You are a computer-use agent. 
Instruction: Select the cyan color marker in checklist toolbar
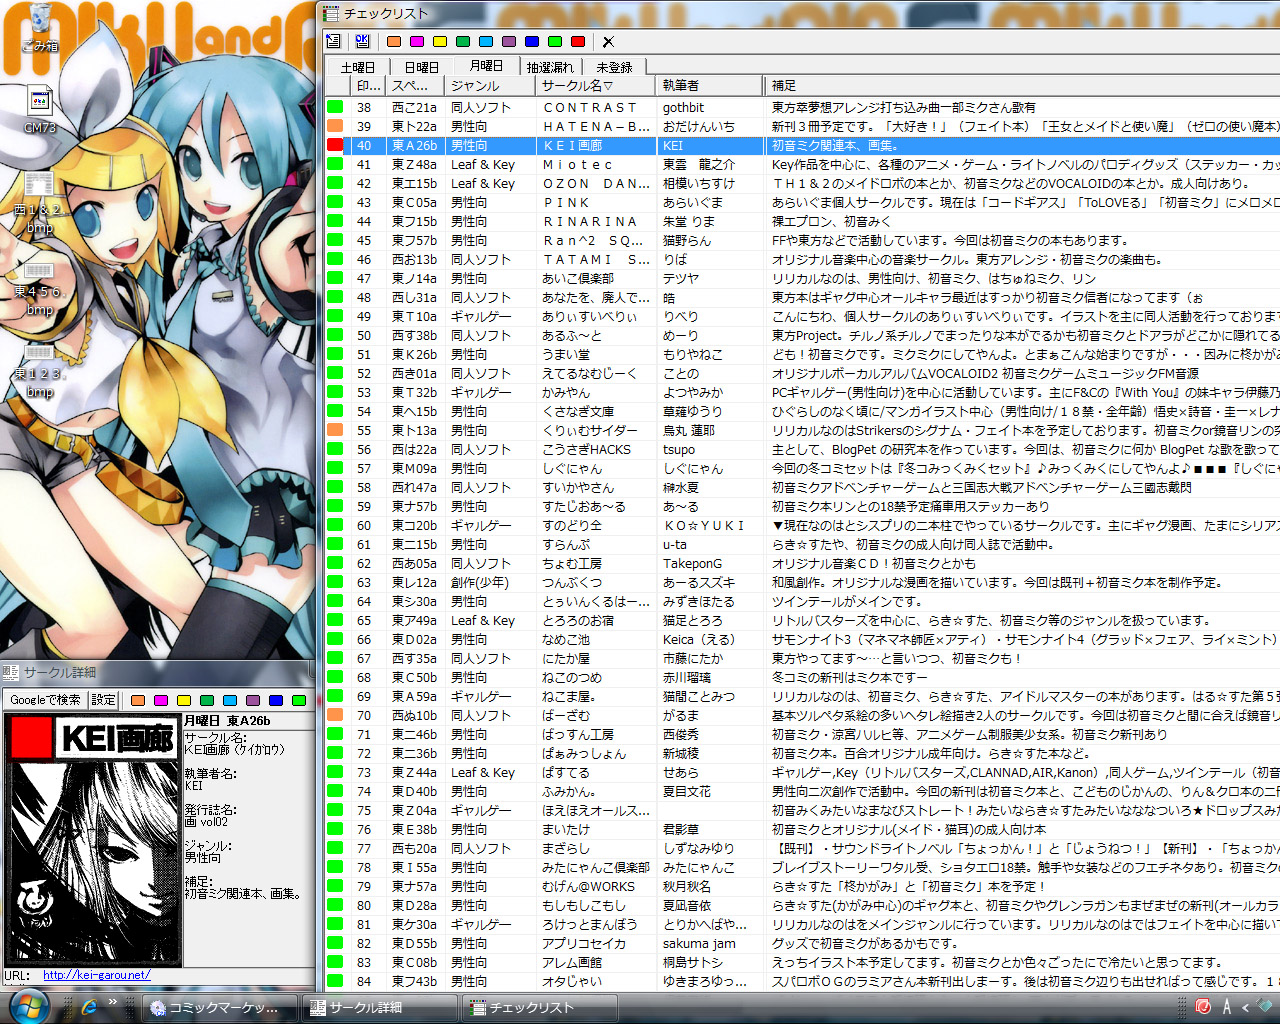(486, 41)
